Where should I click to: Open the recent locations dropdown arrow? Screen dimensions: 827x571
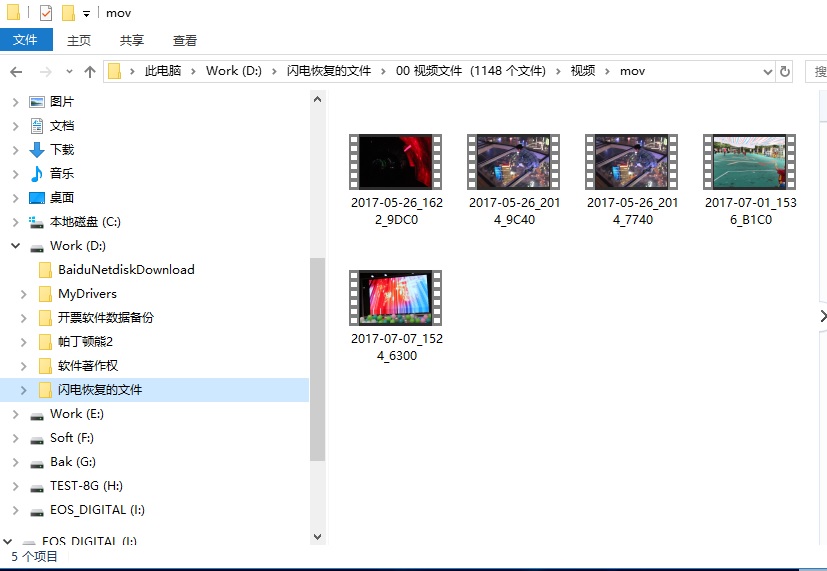(x=69, y=72)
